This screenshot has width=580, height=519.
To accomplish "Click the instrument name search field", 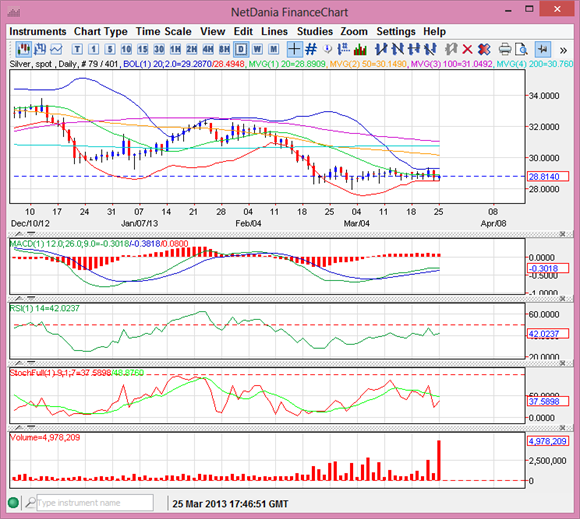I will tap(95, 503).
